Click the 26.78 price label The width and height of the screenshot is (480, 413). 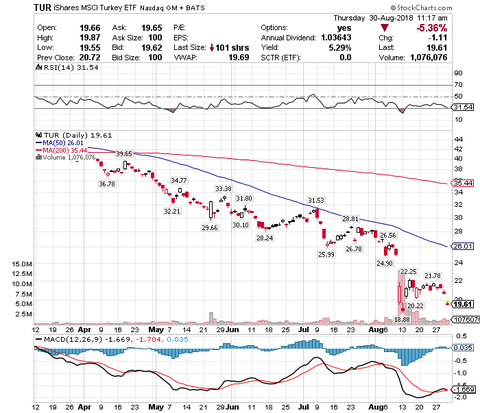[x=354, y=249]
